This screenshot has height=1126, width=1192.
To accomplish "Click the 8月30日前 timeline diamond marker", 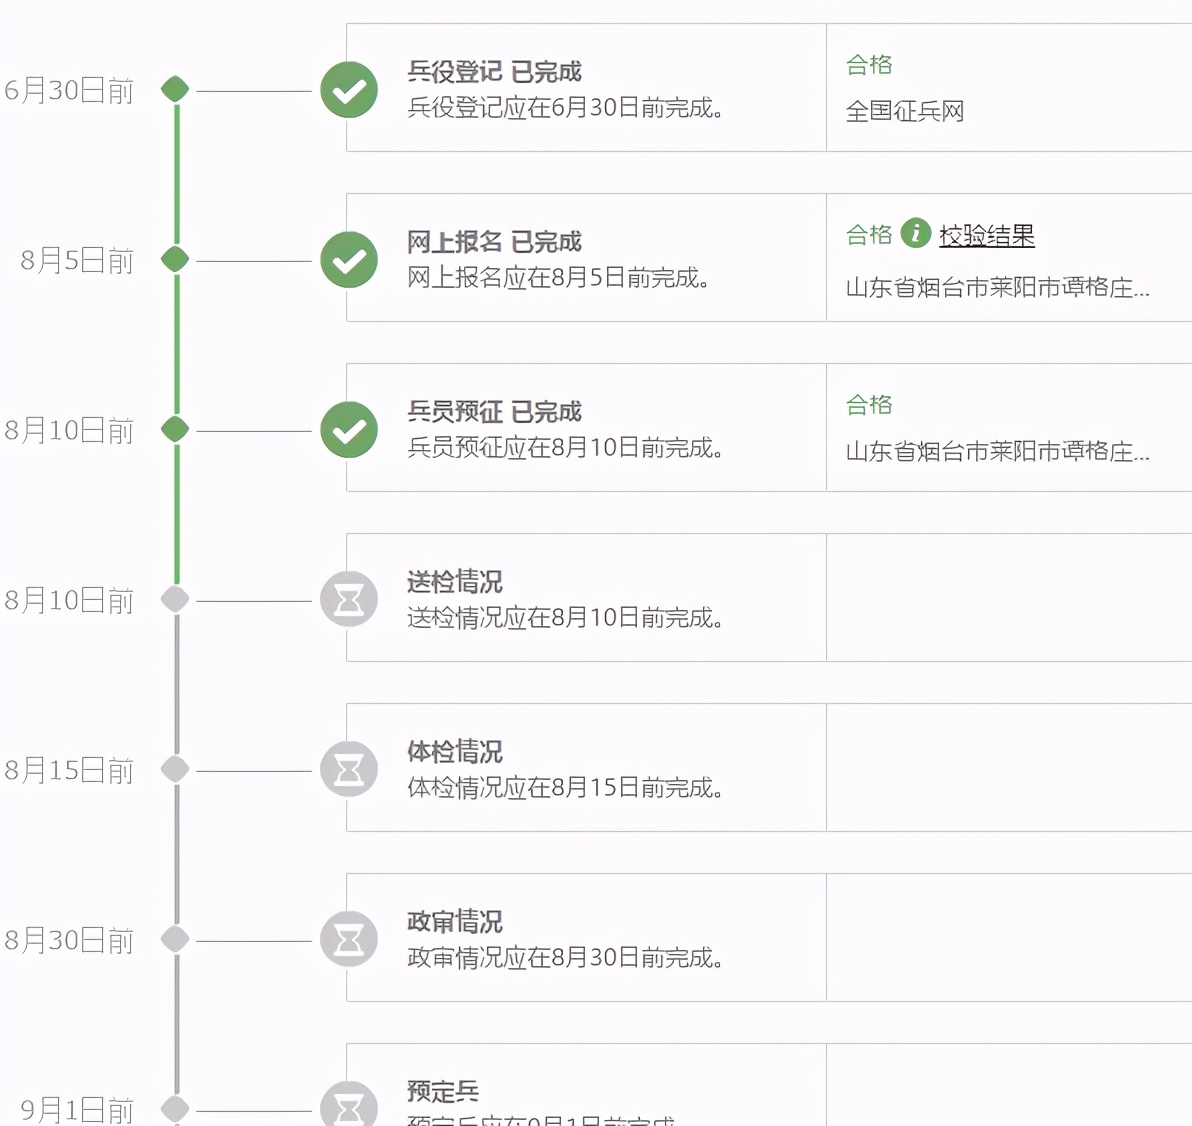I will (175, 939).
